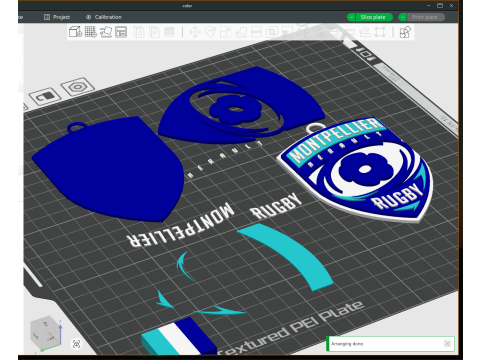
Task: Click the Add object cube icon
Action: click(x=75, y=32)
